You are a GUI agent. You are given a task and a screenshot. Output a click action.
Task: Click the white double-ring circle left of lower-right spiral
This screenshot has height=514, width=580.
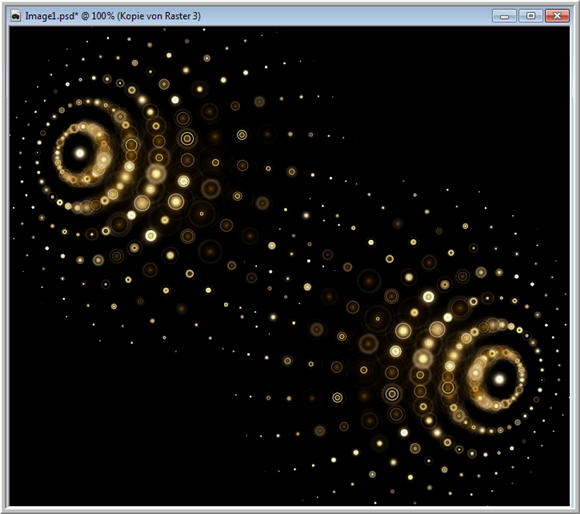click(x=392, y=394)
